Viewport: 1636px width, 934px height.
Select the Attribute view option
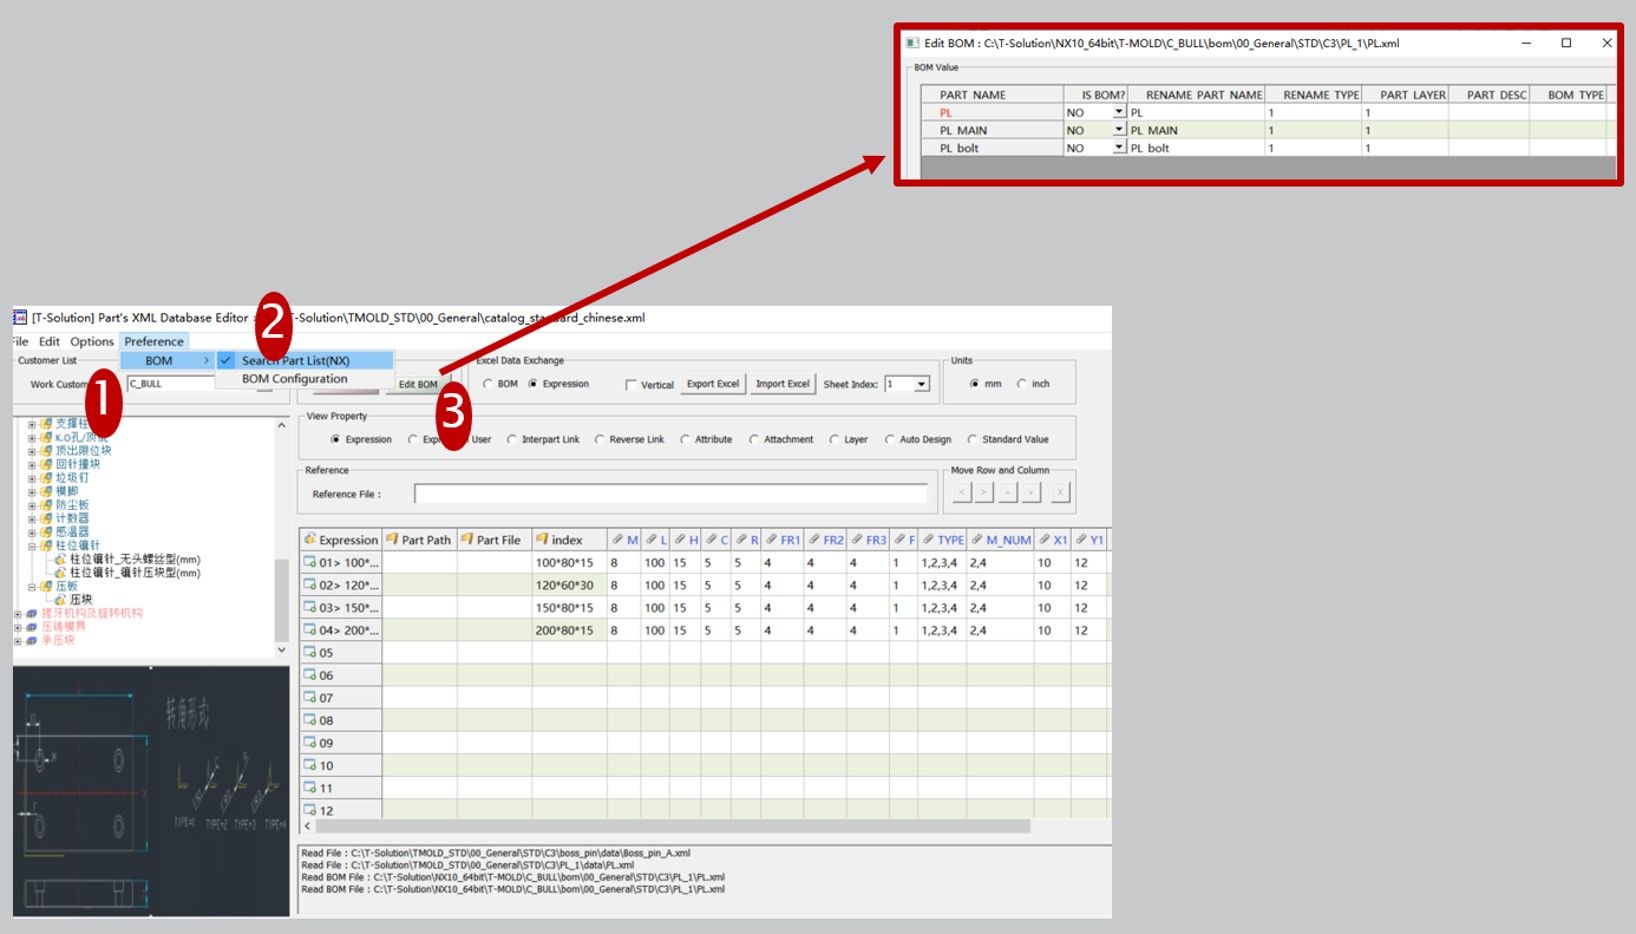(x=685, y=439)
